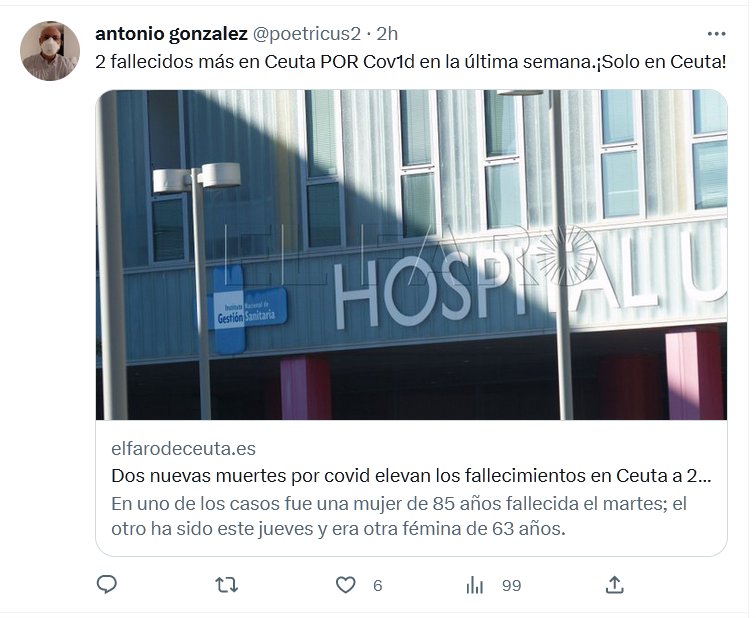
Task: Like the tweet with the heart icon
Action: [345, 585]
